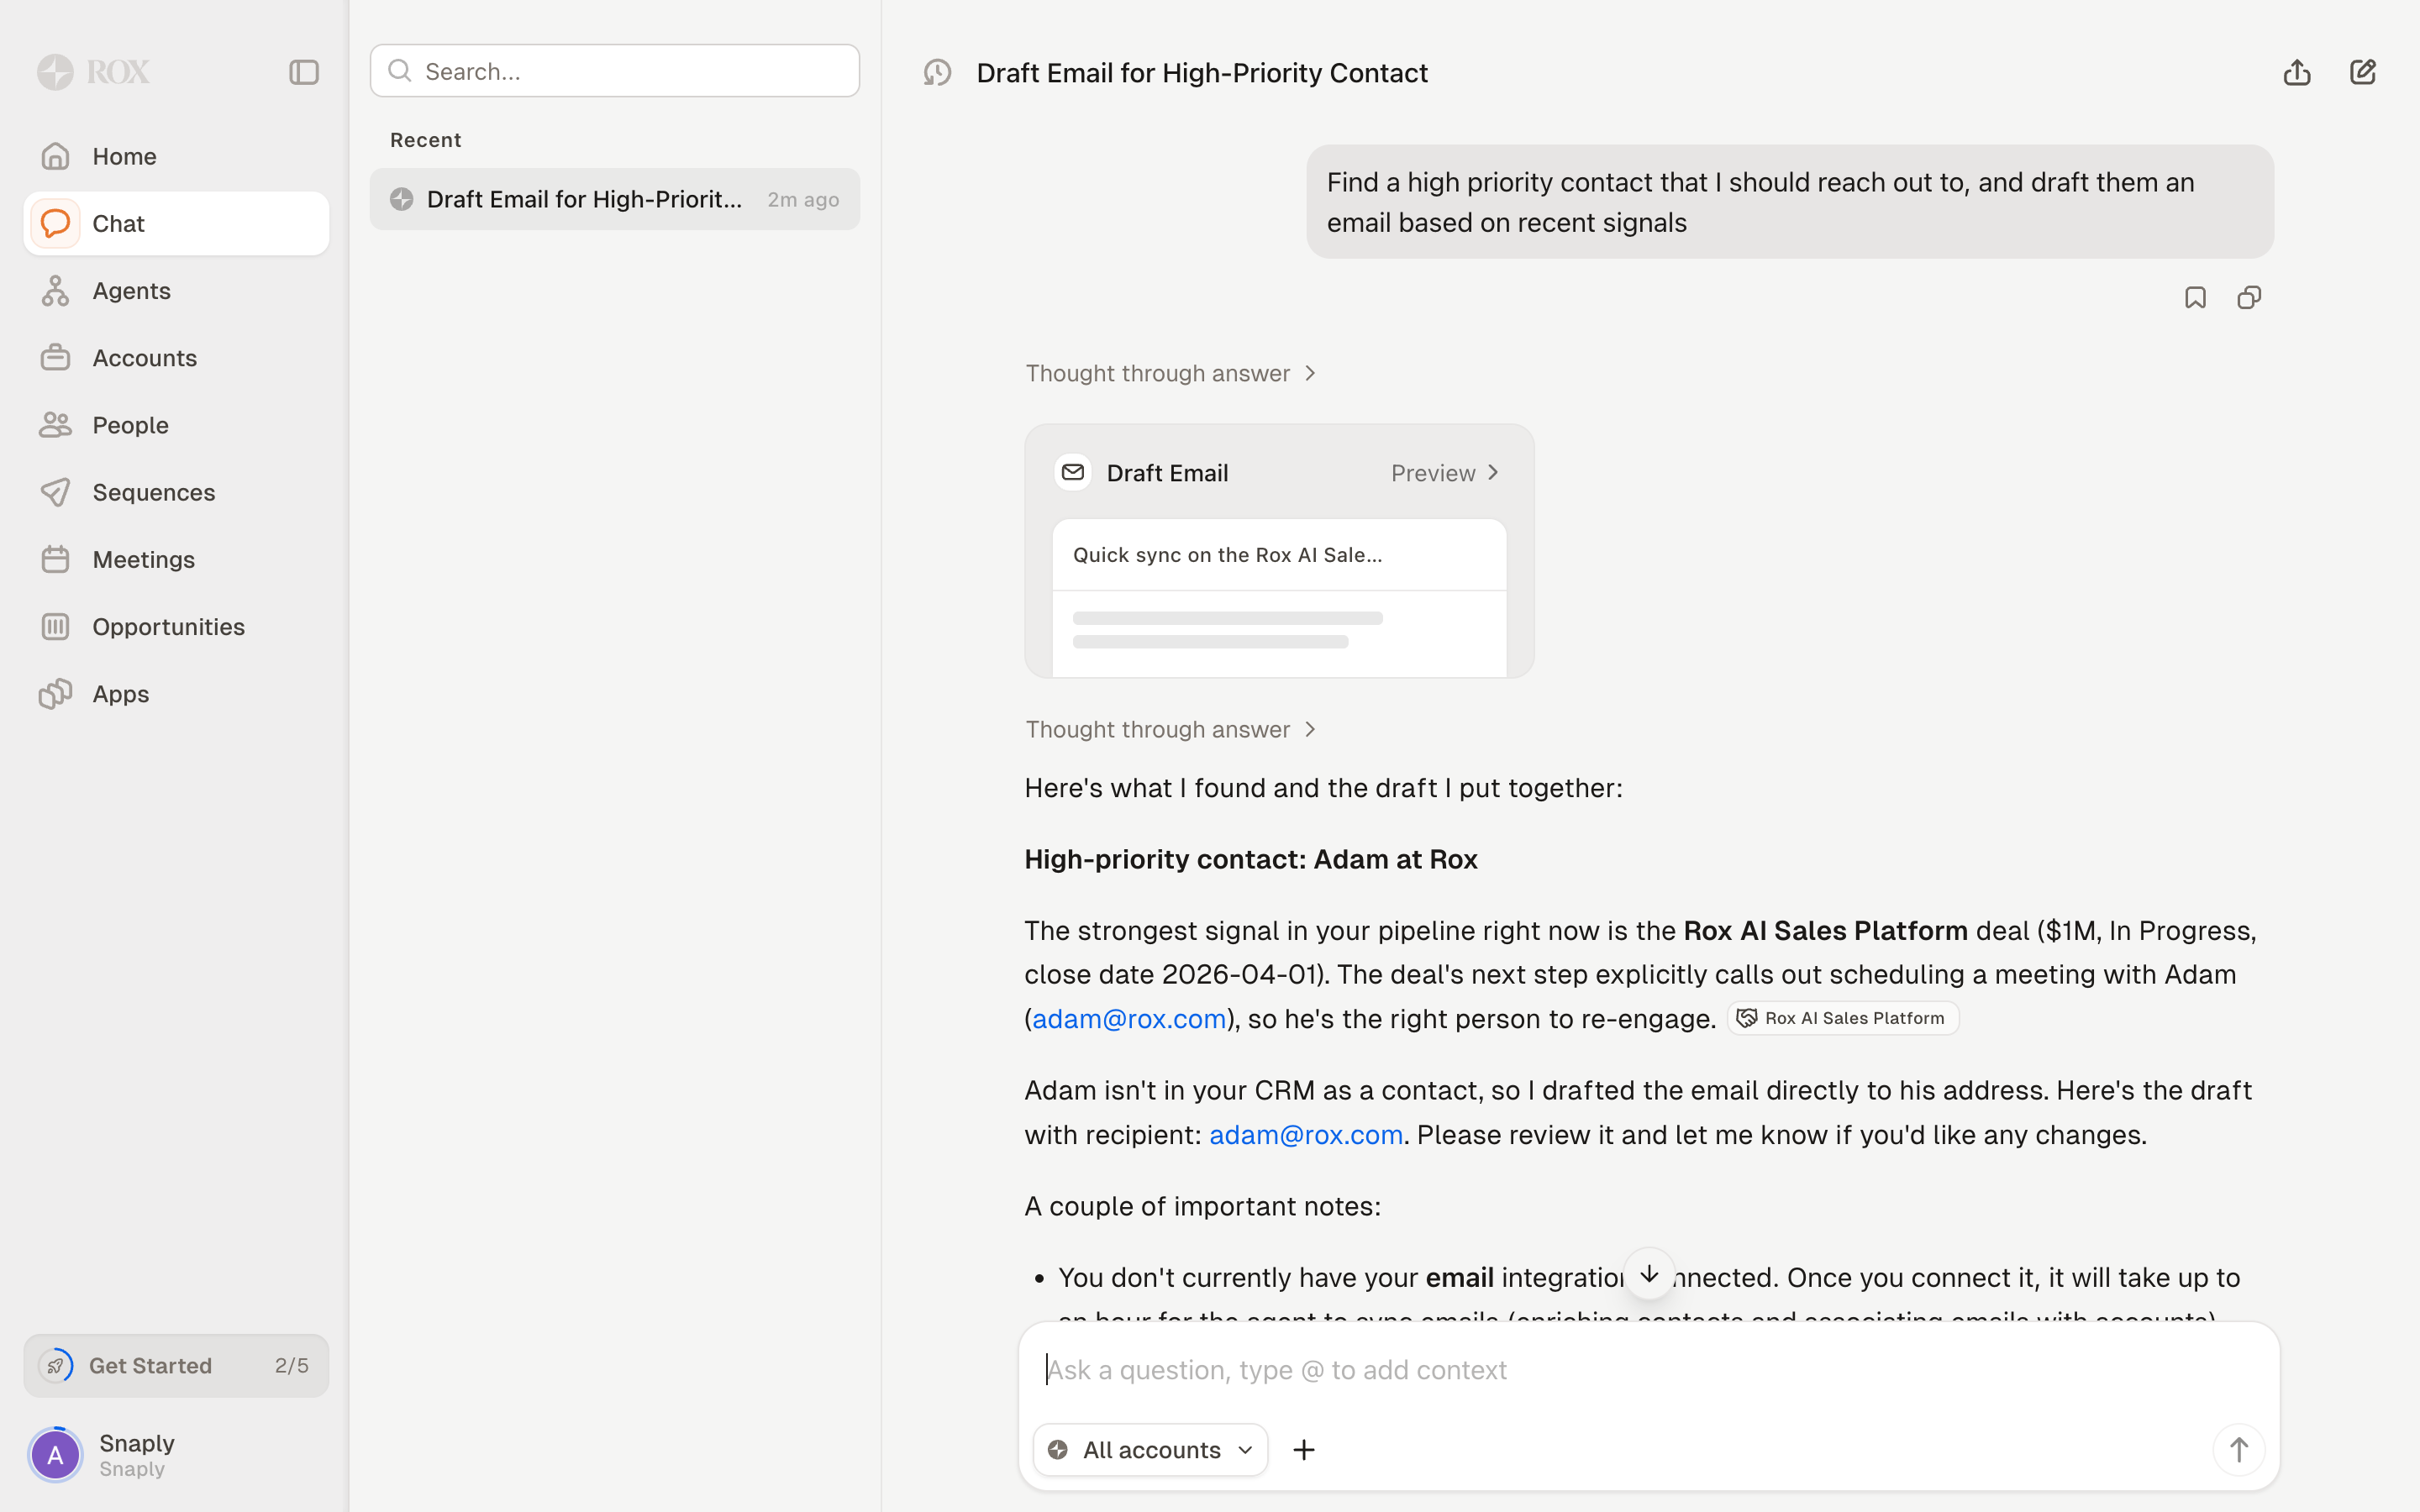The width and height of the screenshot is (2420, 1512).
Task: Open Rox AI Sales Platform citation chip
Action: coord(1842,1018)
